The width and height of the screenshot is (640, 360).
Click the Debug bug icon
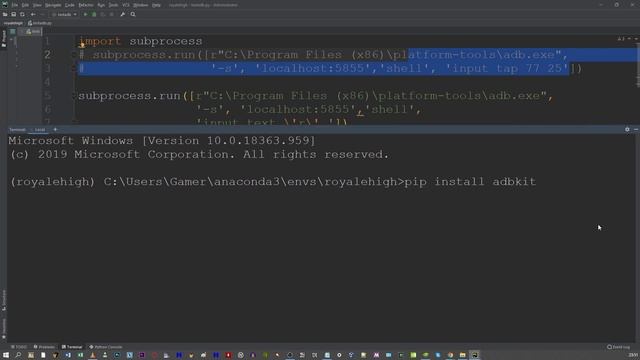[x=94, y=14]
